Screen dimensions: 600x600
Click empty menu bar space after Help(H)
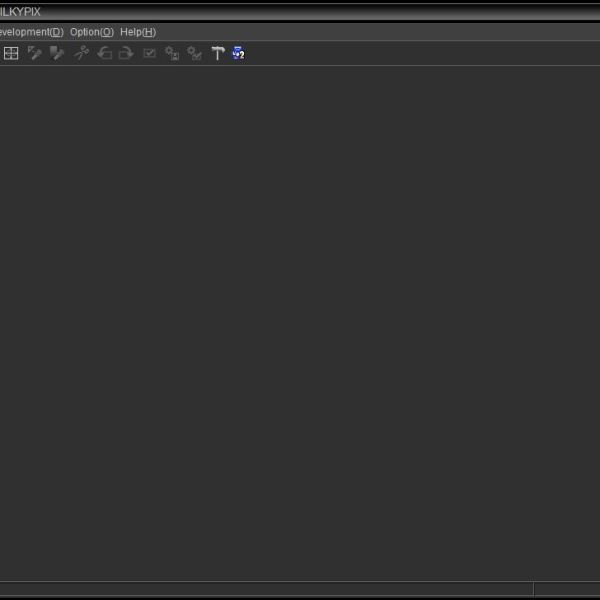[x=380, y=32]
